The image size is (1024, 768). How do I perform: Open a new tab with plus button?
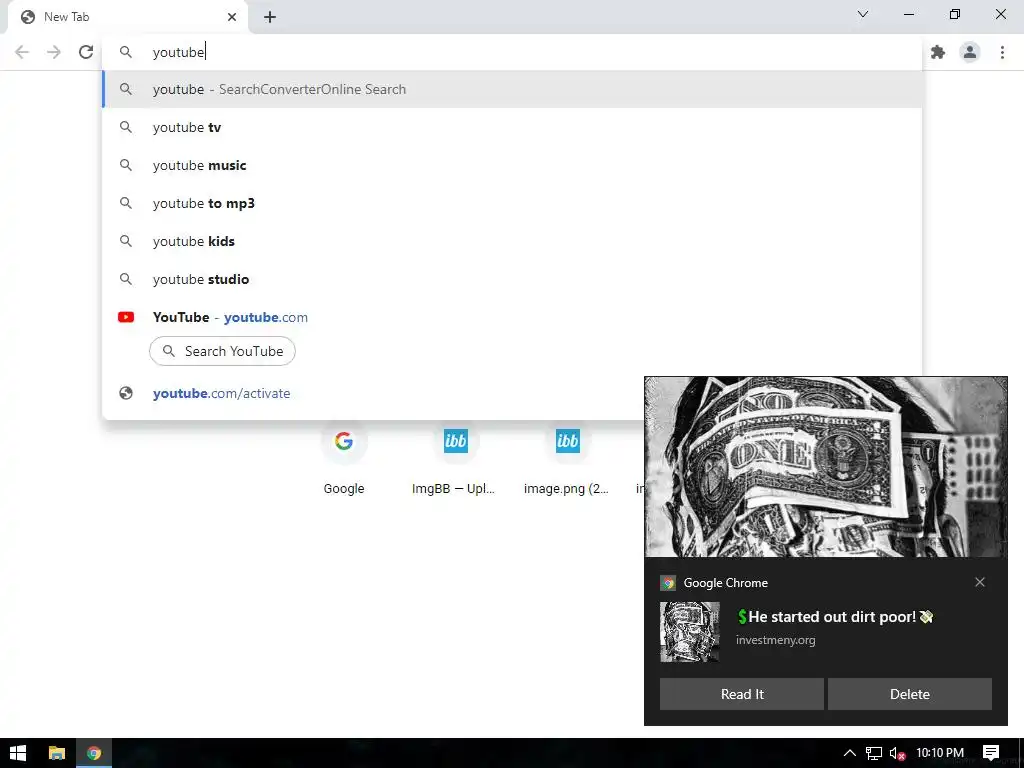coord(270,17)
